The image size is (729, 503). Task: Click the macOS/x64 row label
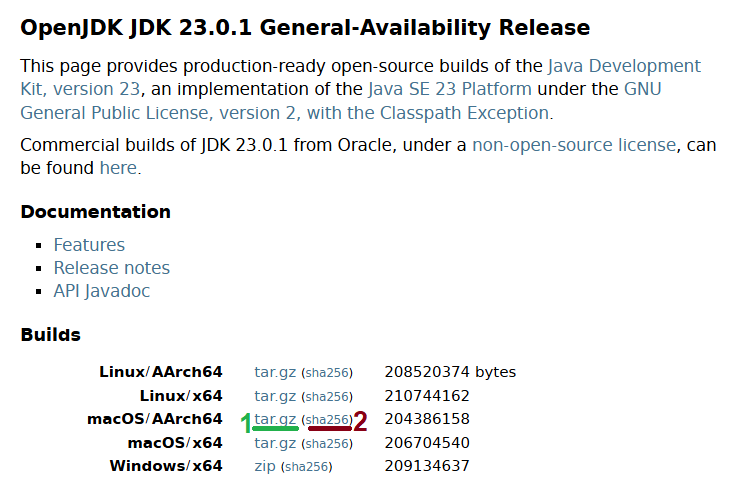(175, 443)
